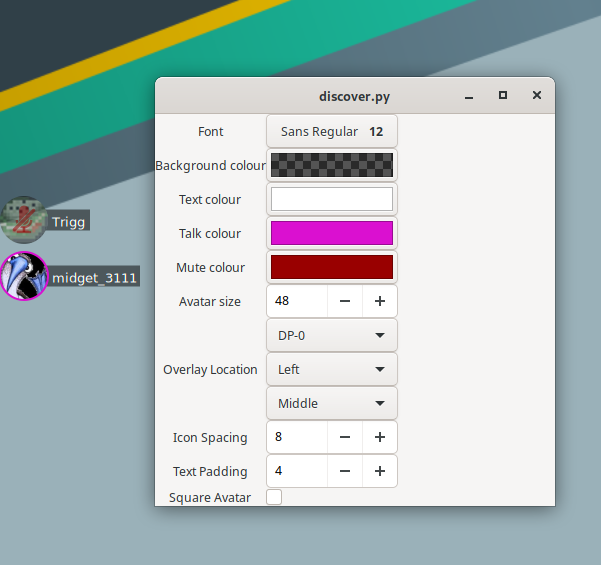Pick a new Background colour swatch

332,165
